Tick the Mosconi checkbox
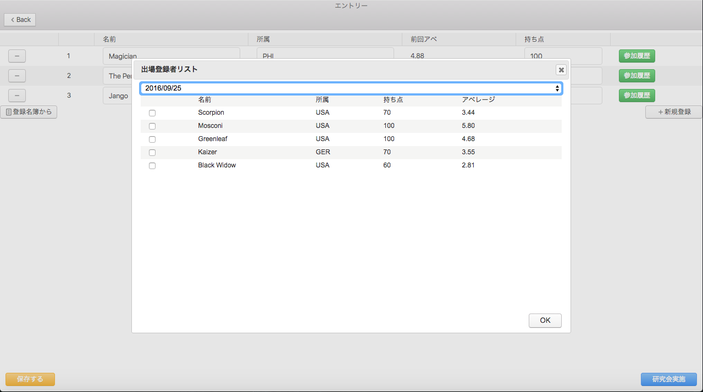The image size is (703, 392). tap(152, 126)
